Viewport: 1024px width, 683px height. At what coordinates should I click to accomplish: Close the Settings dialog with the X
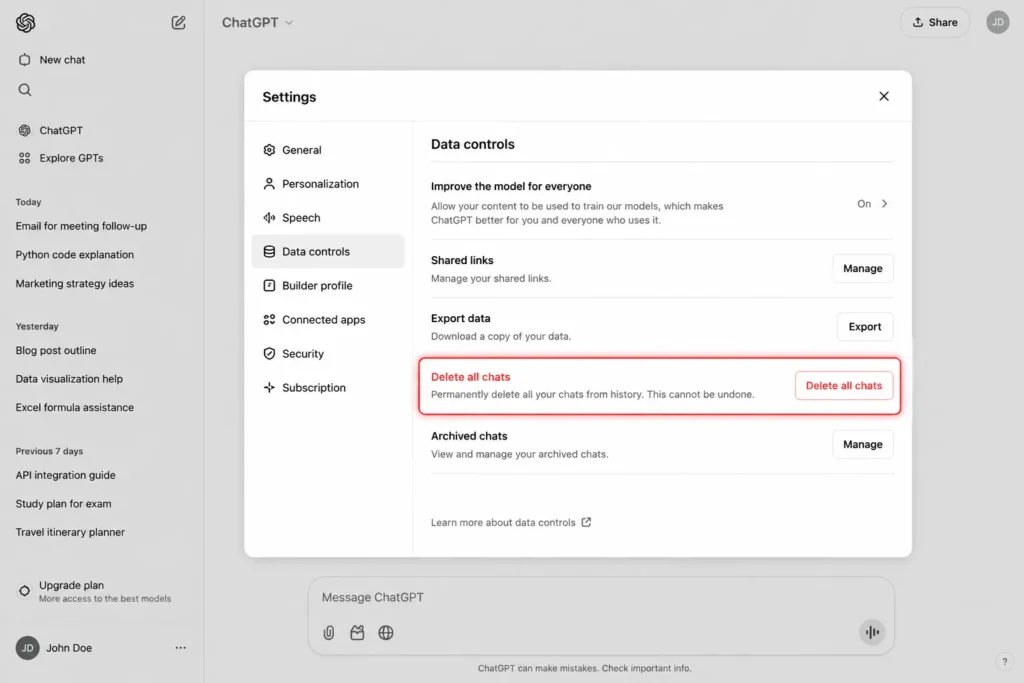(x=884, y=96)
